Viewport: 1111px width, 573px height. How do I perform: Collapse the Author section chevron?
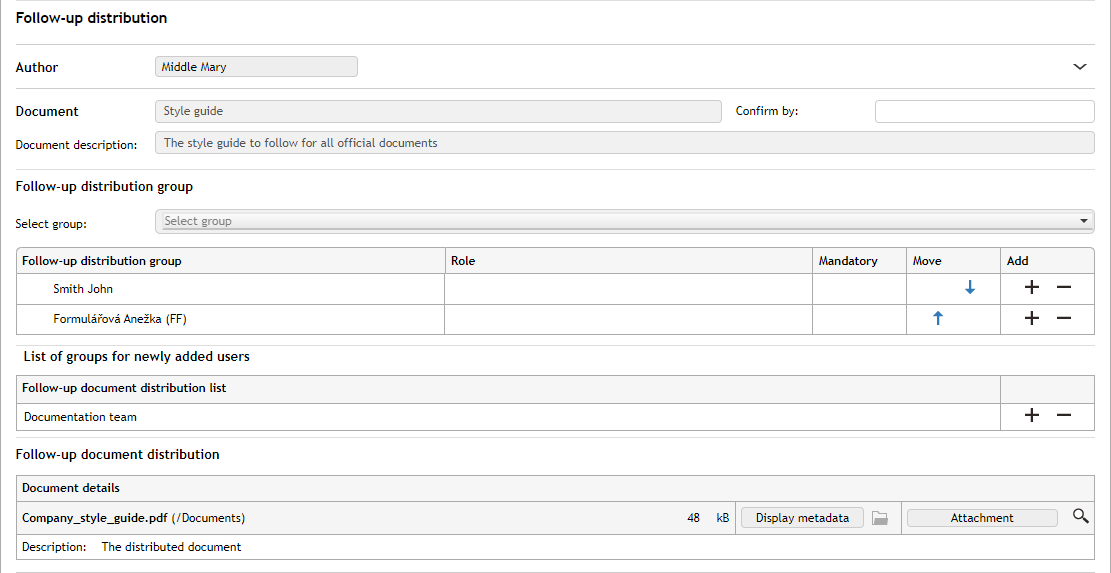pos(1080,67)
